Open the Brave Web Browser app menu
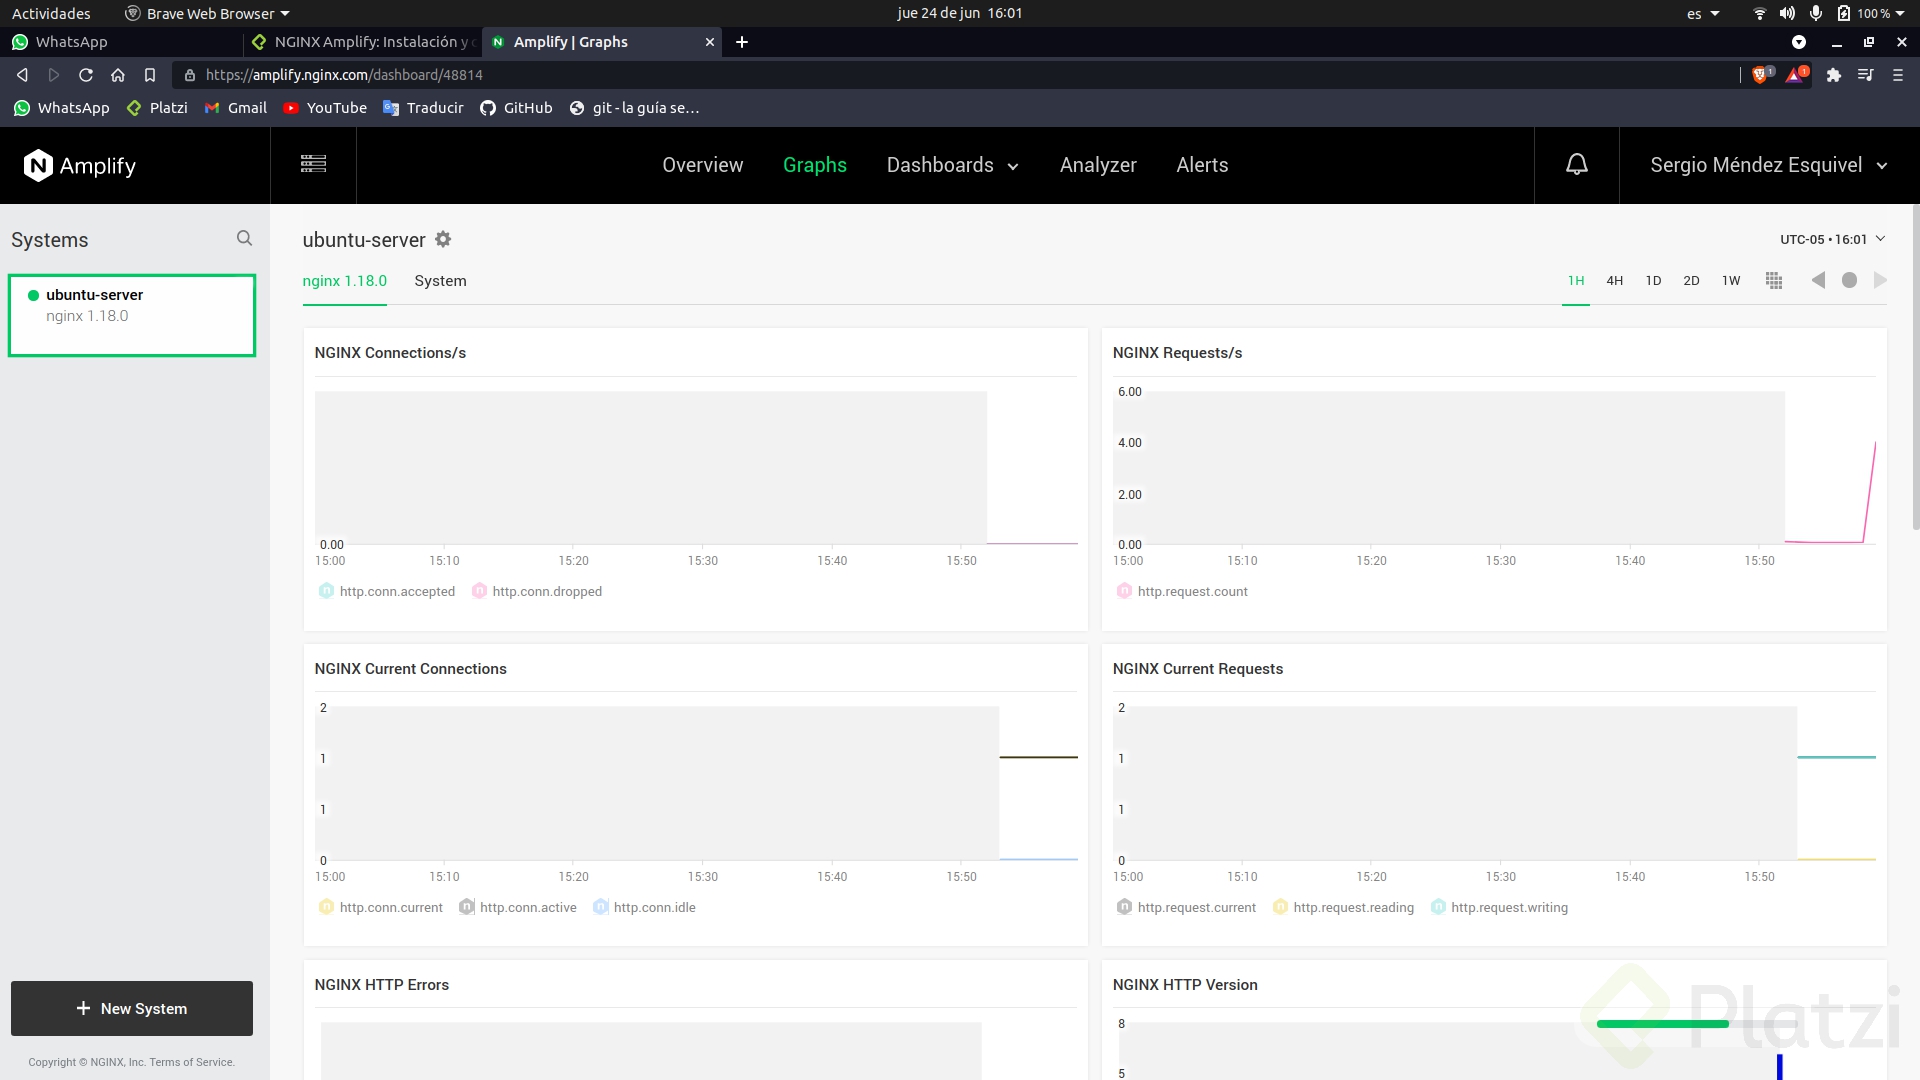Viewport: 1920px width, 1080px height. [x=207, y=13]
